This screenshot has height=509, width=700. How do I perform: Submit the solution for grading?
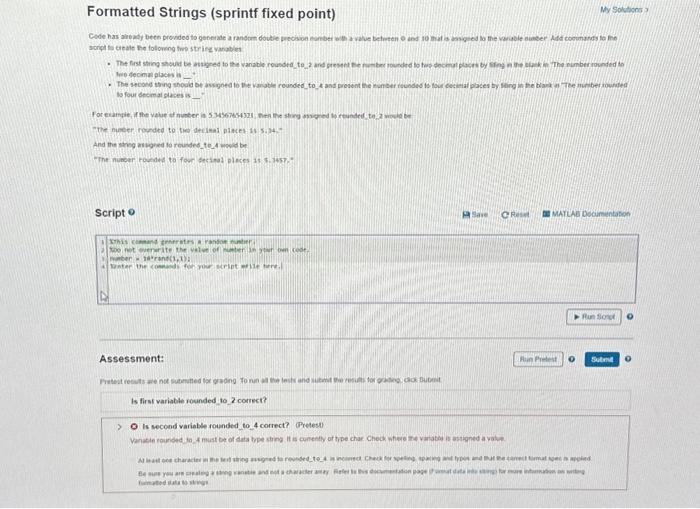click(602, 359)
